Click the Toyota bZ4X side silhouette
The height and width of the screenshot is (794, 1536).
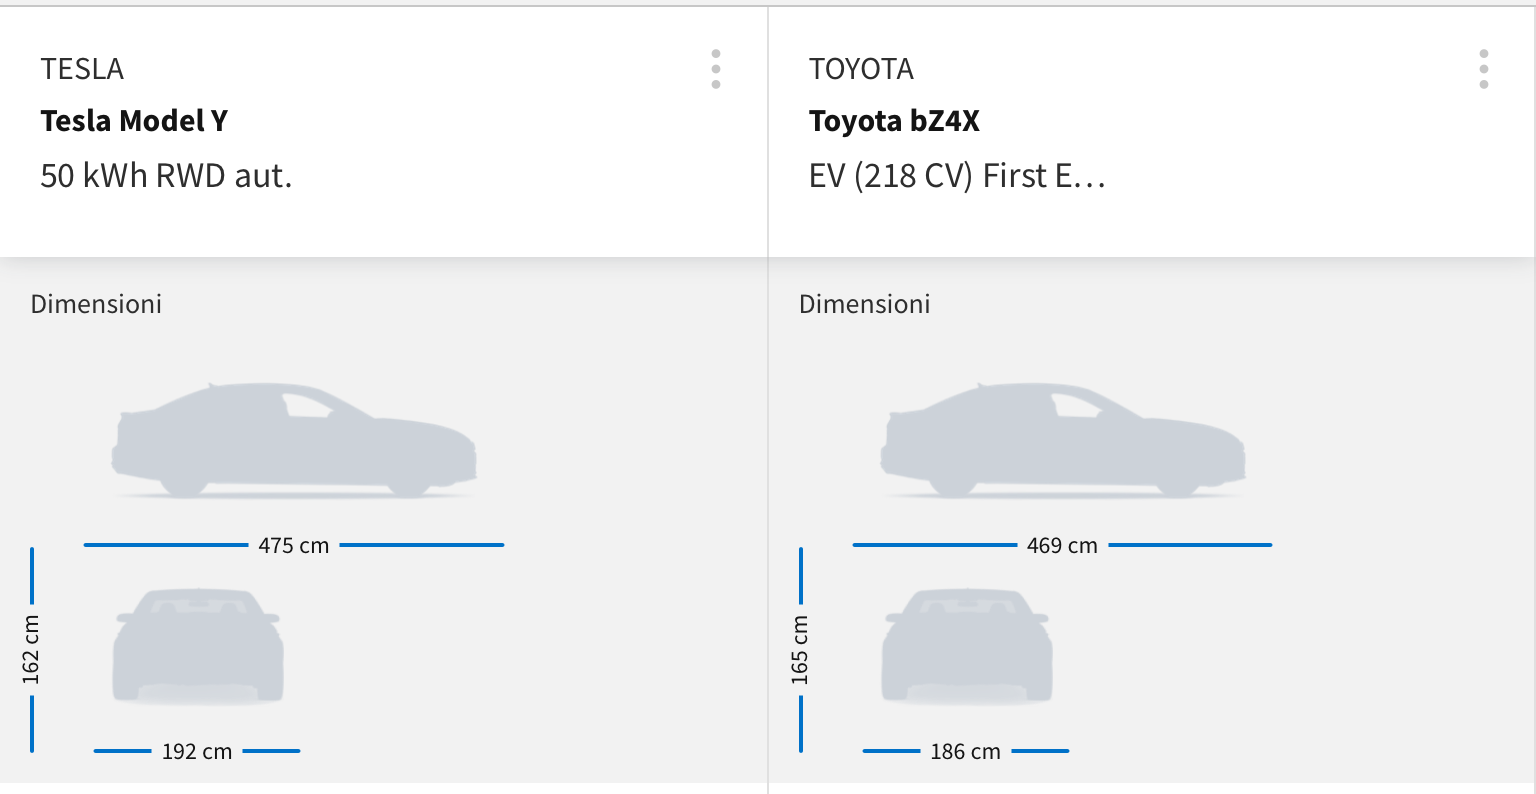coord(1063,440)
